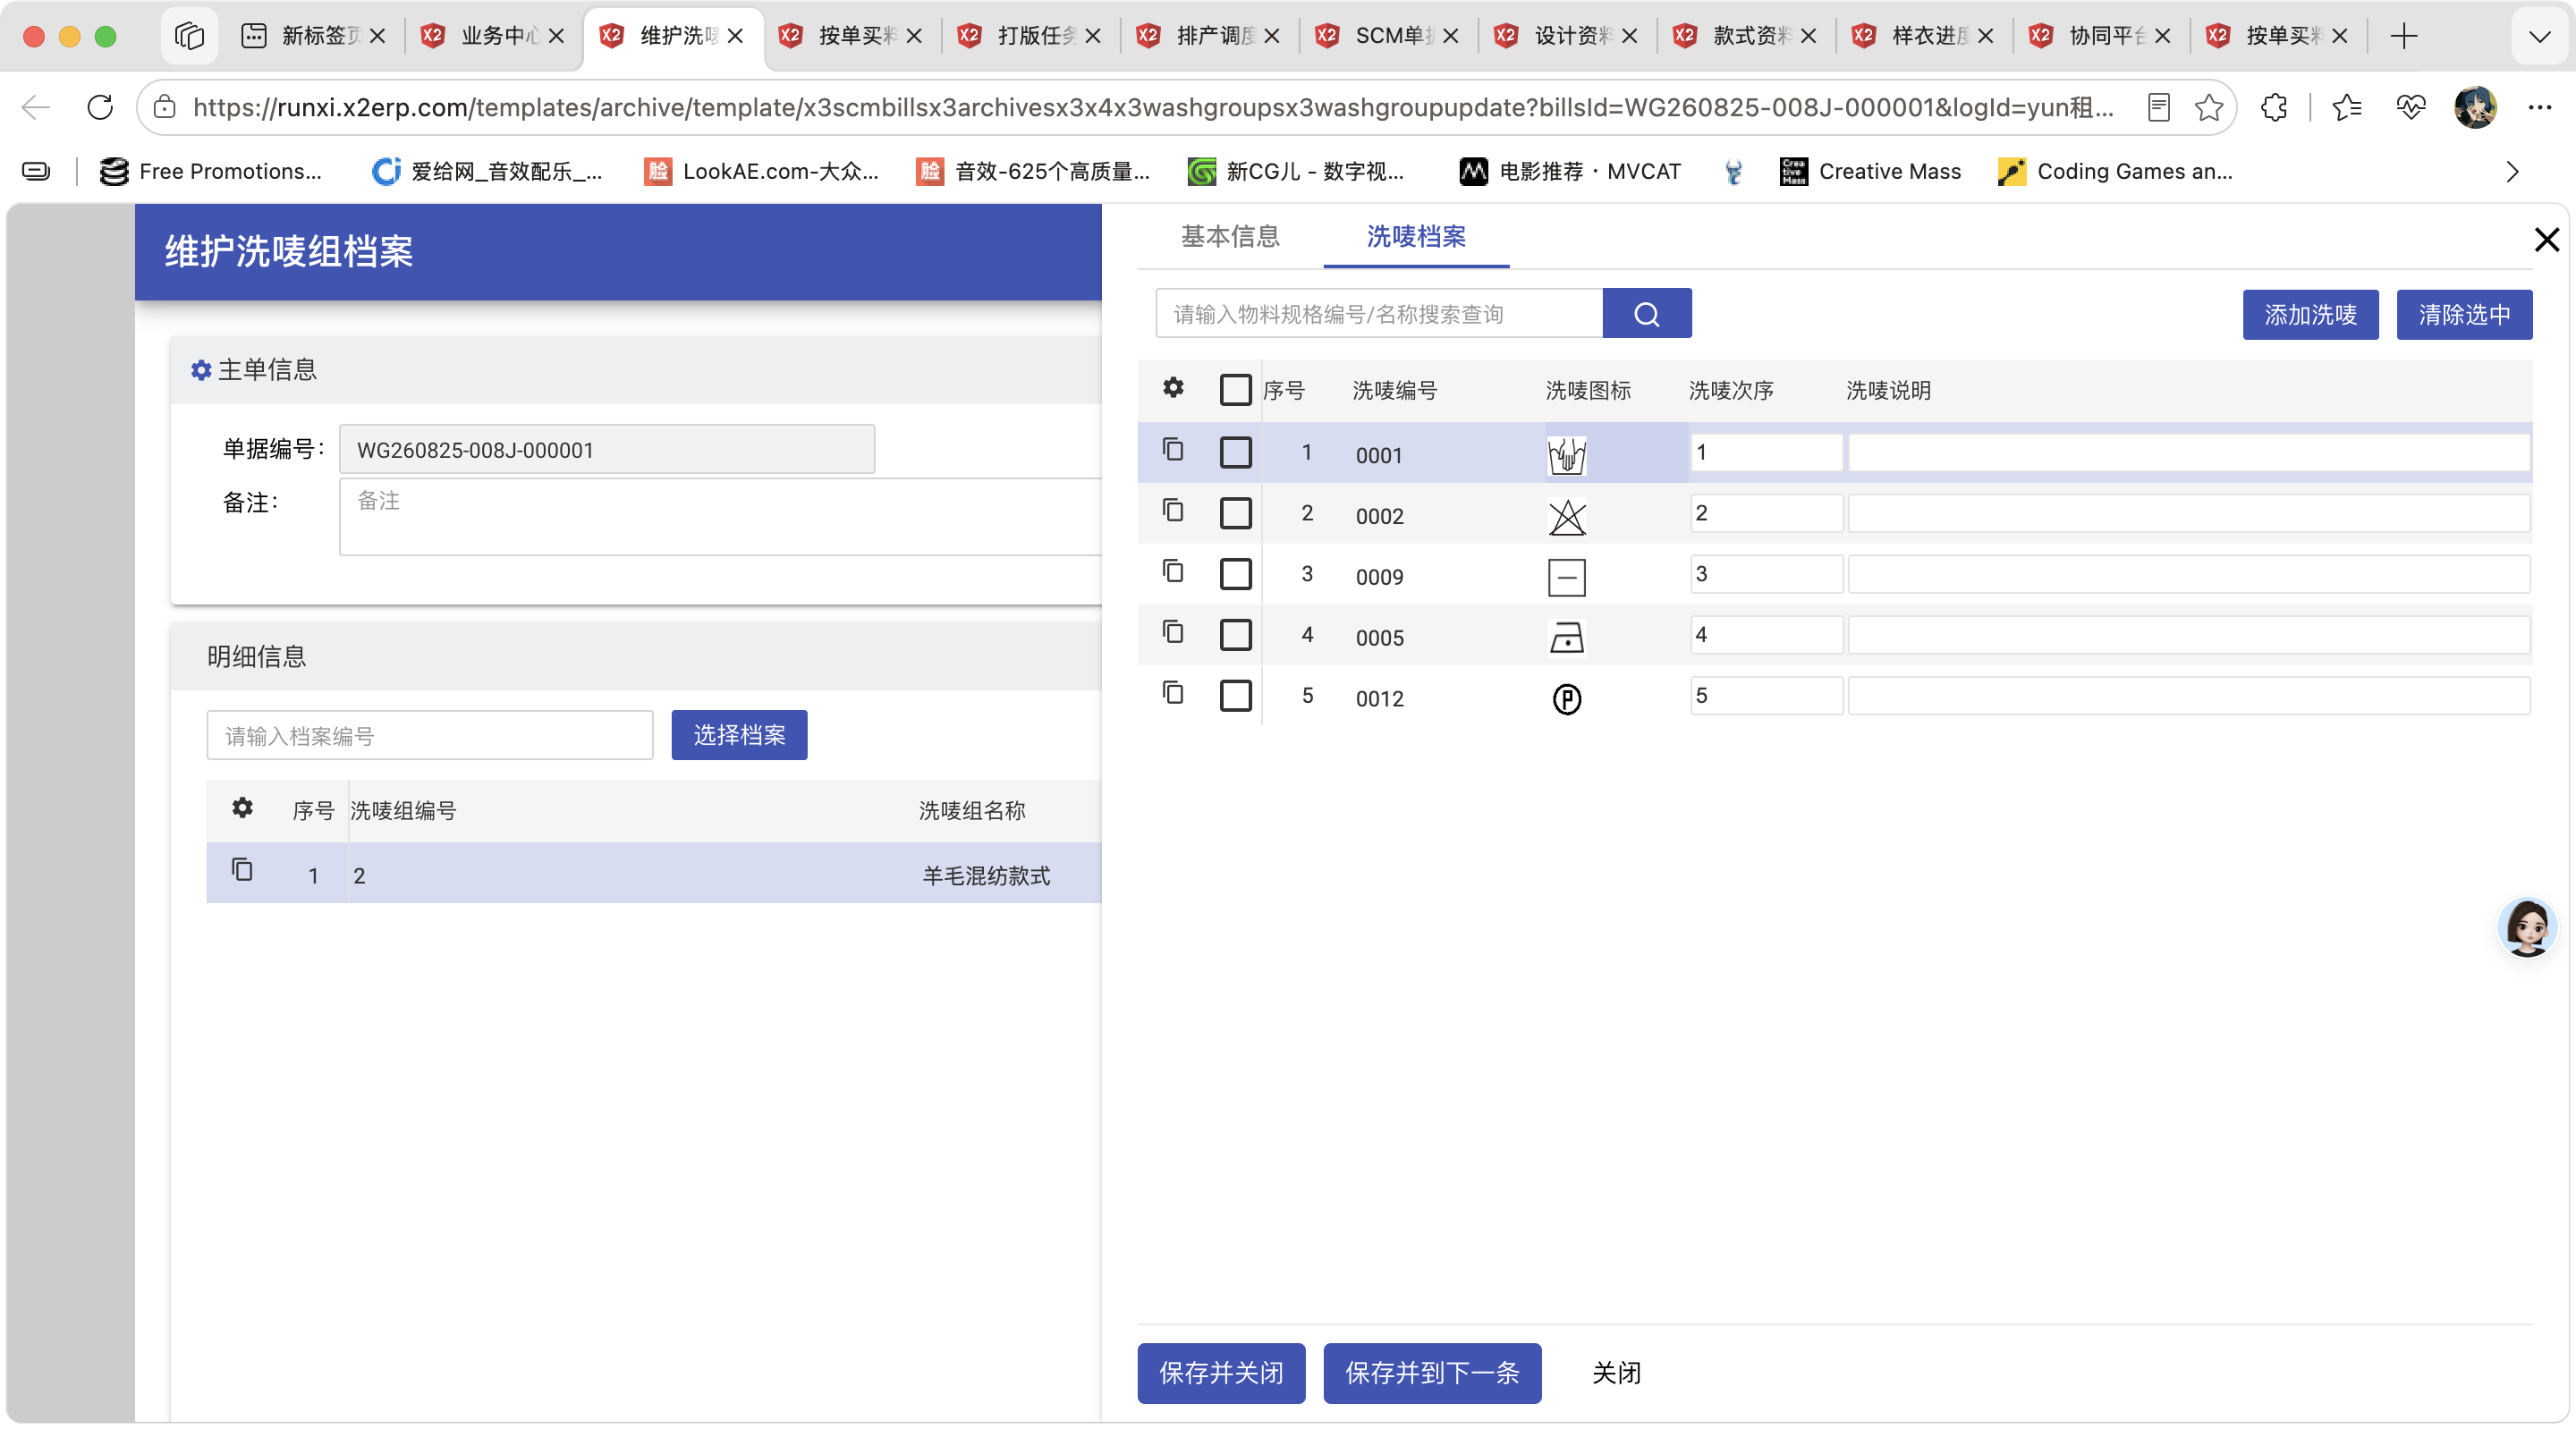Click 保存并关闭 button
This screenshot has height=1429, width=2576.
tap(1221, 1373)
